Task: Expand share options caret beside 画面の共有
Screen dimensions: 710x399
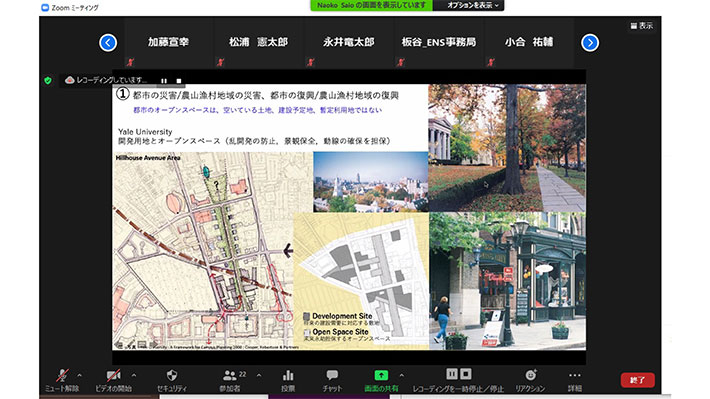Action: pos(402,375)
